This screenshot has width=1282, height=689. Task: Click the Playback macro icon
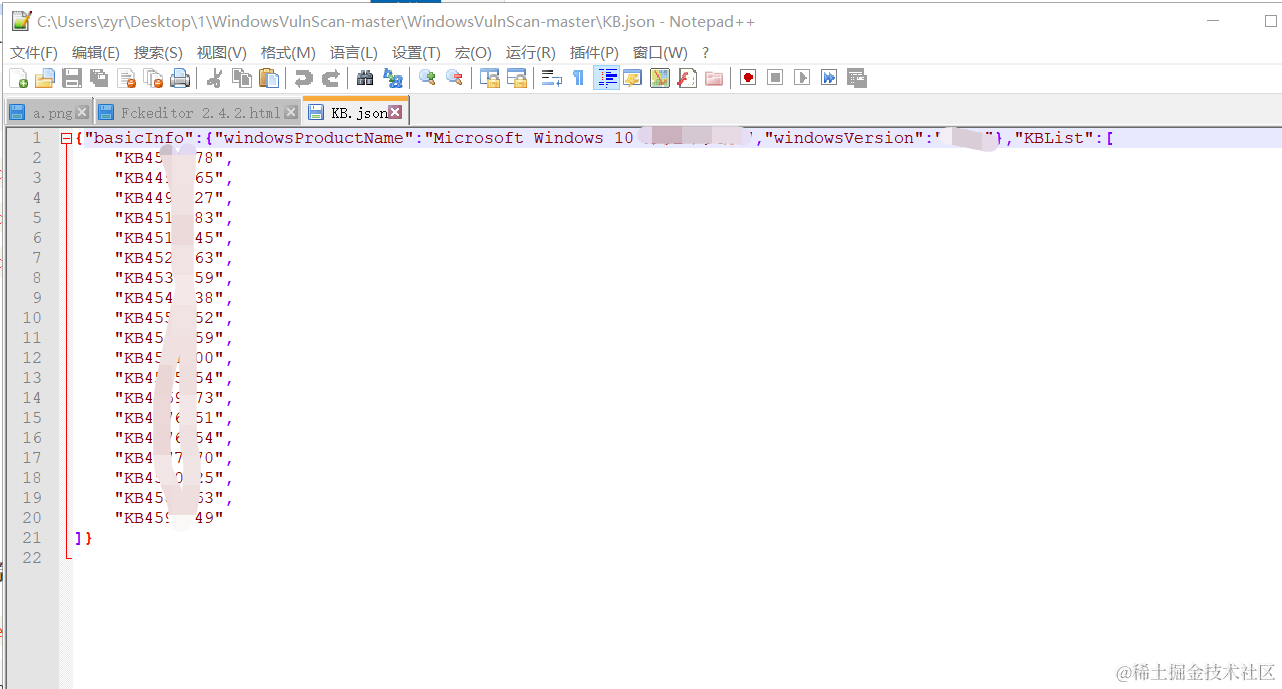802,78
